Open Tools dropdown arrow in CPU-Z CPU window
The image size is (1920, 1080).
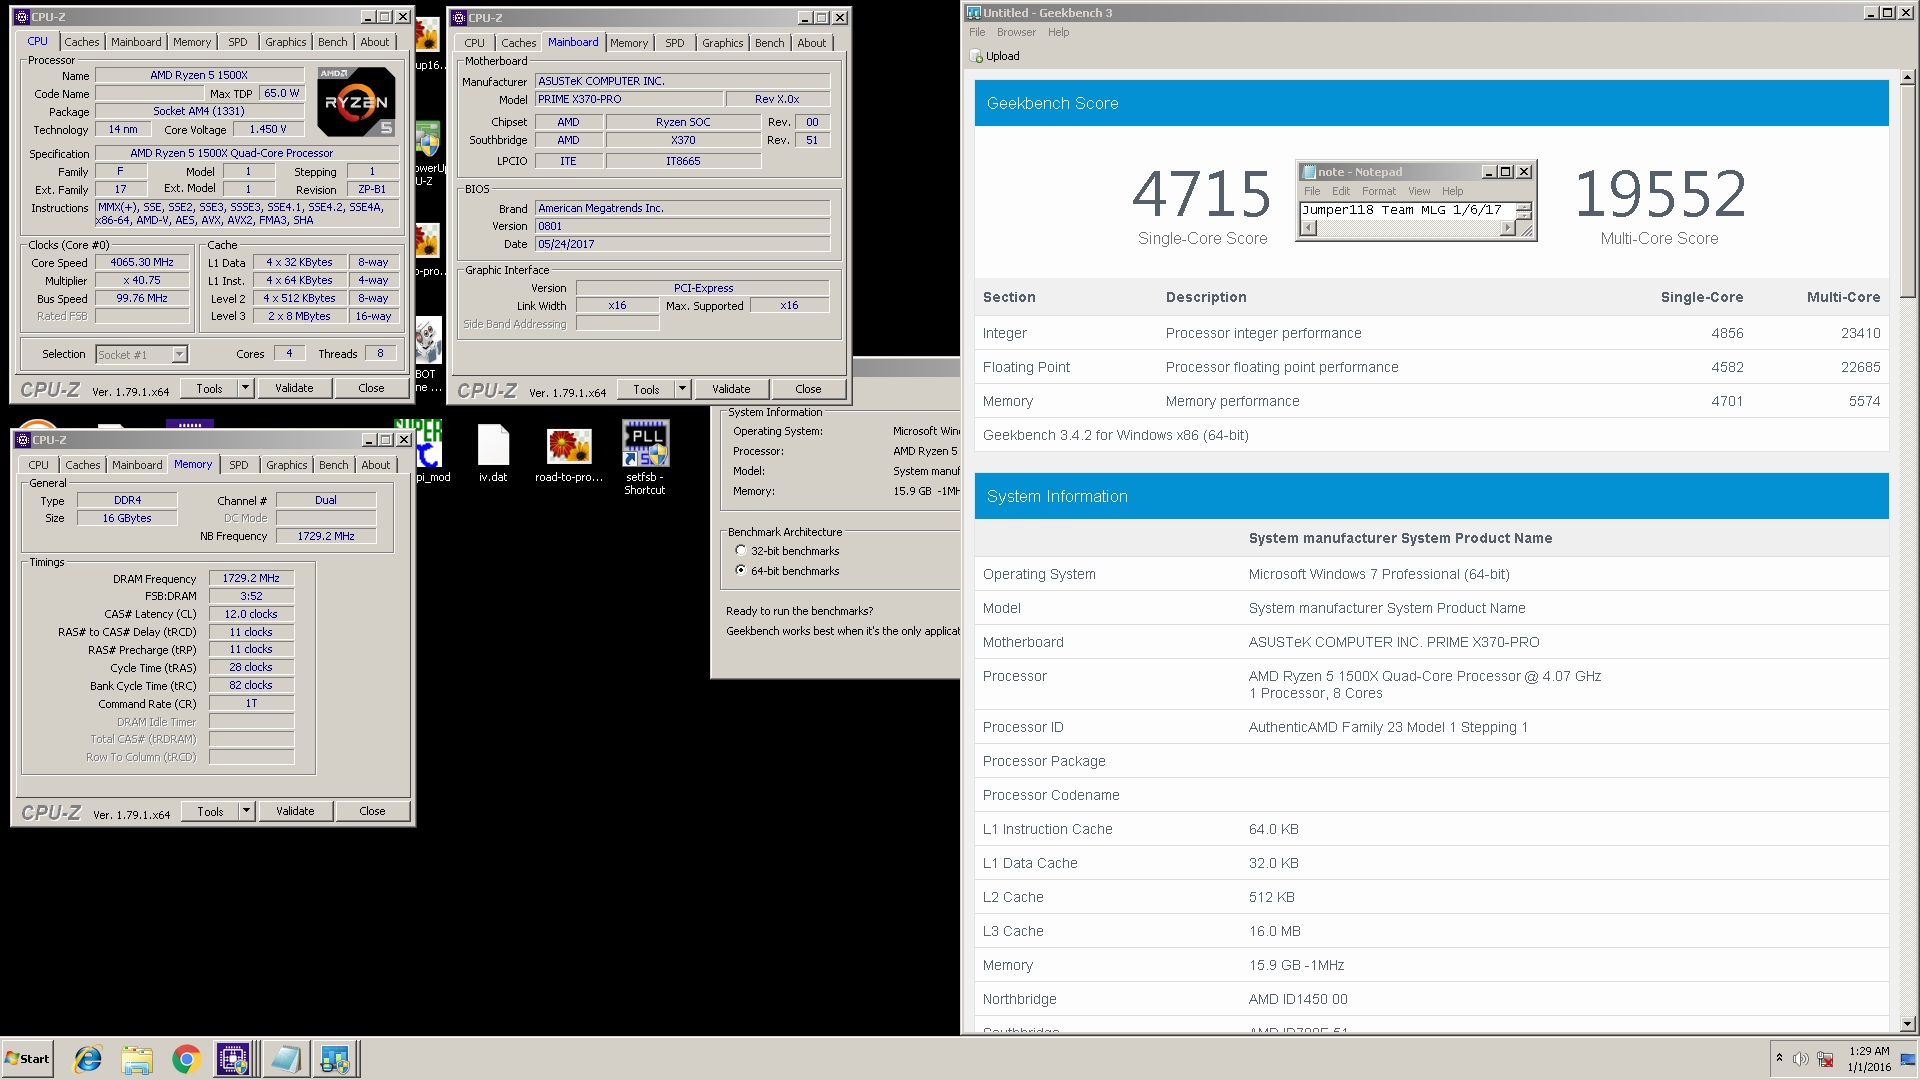tap(245, 388)
